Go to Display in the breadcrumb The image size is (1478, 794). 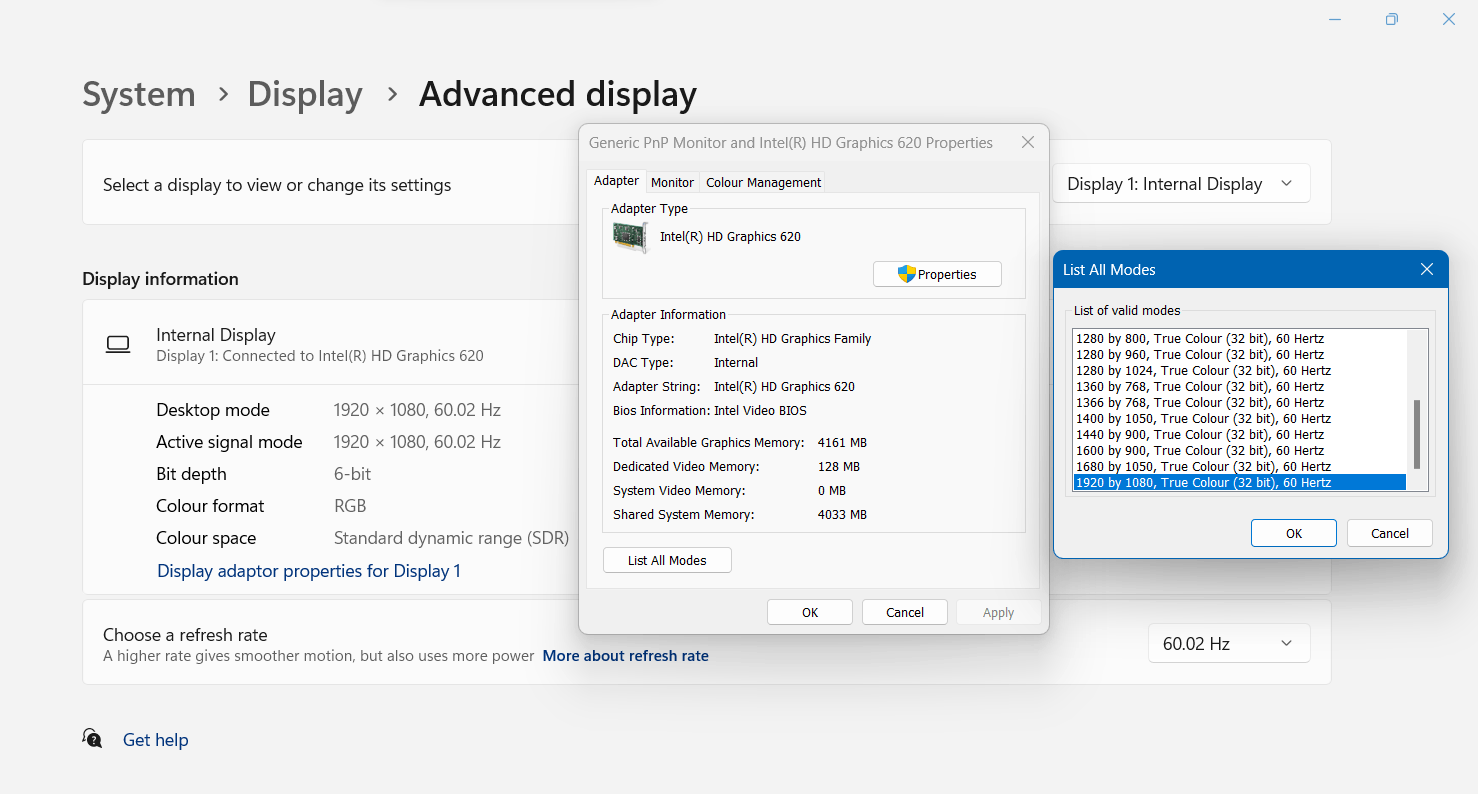click(x=305, y=94)
